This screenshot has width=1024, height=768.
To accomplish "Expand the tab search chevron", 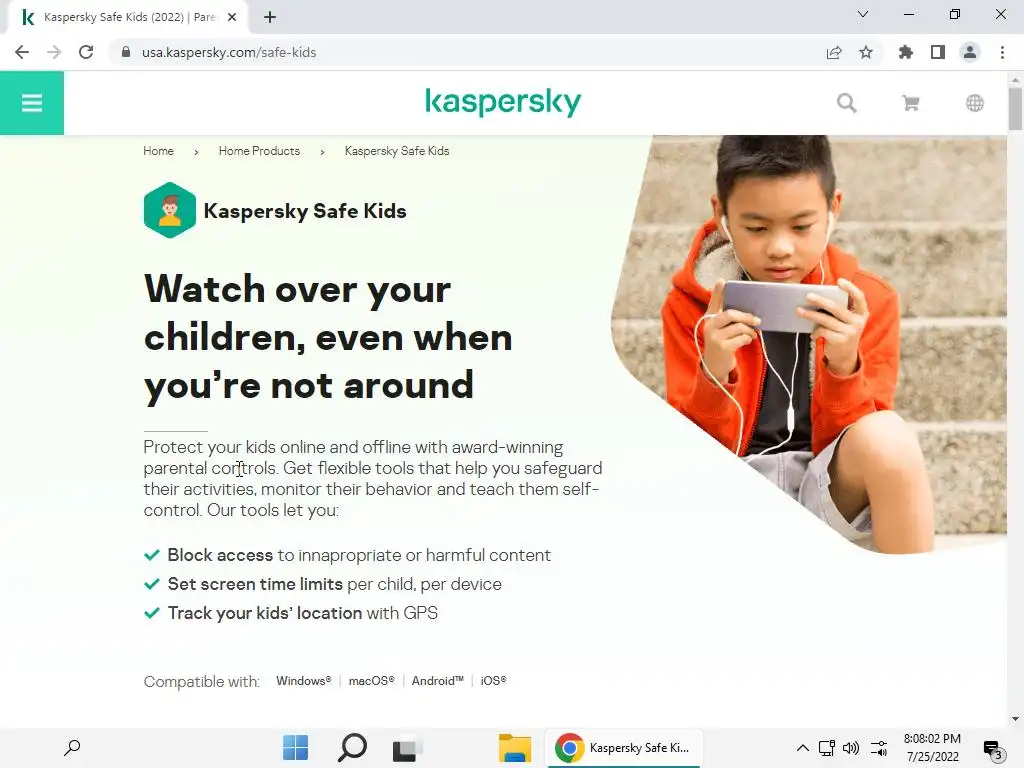I will click(x=863, y=14).
